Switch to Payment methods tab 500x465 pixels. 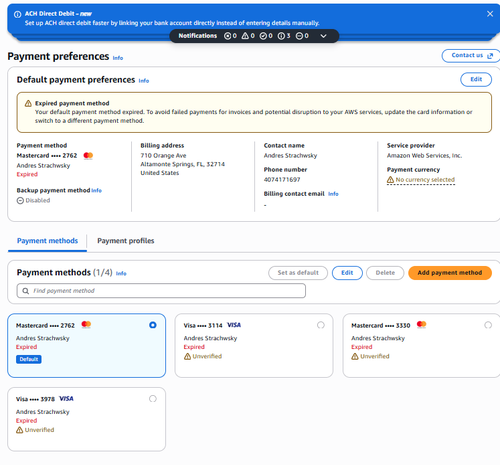coord(47,241)
